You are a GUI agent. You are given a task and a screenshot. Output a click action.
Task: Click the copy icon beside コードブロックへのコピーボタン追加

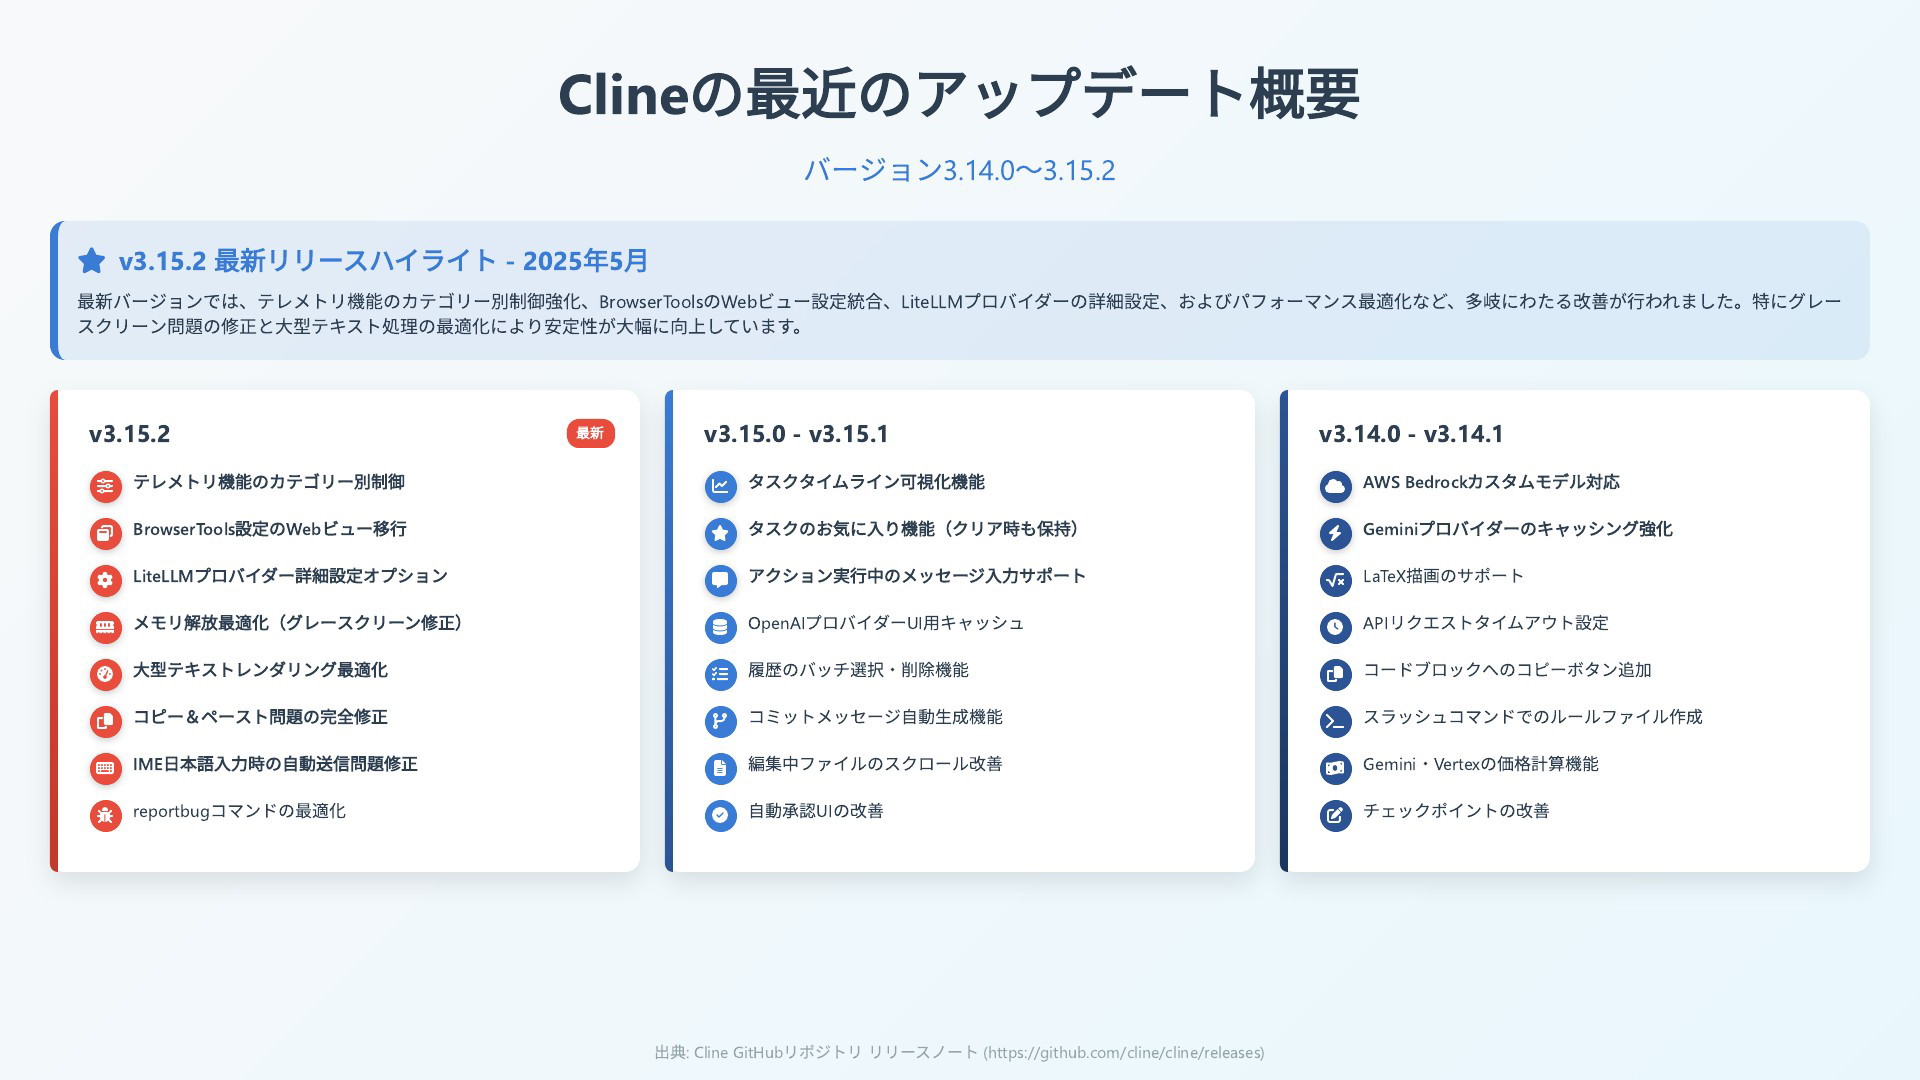[x=1335, y=674]
